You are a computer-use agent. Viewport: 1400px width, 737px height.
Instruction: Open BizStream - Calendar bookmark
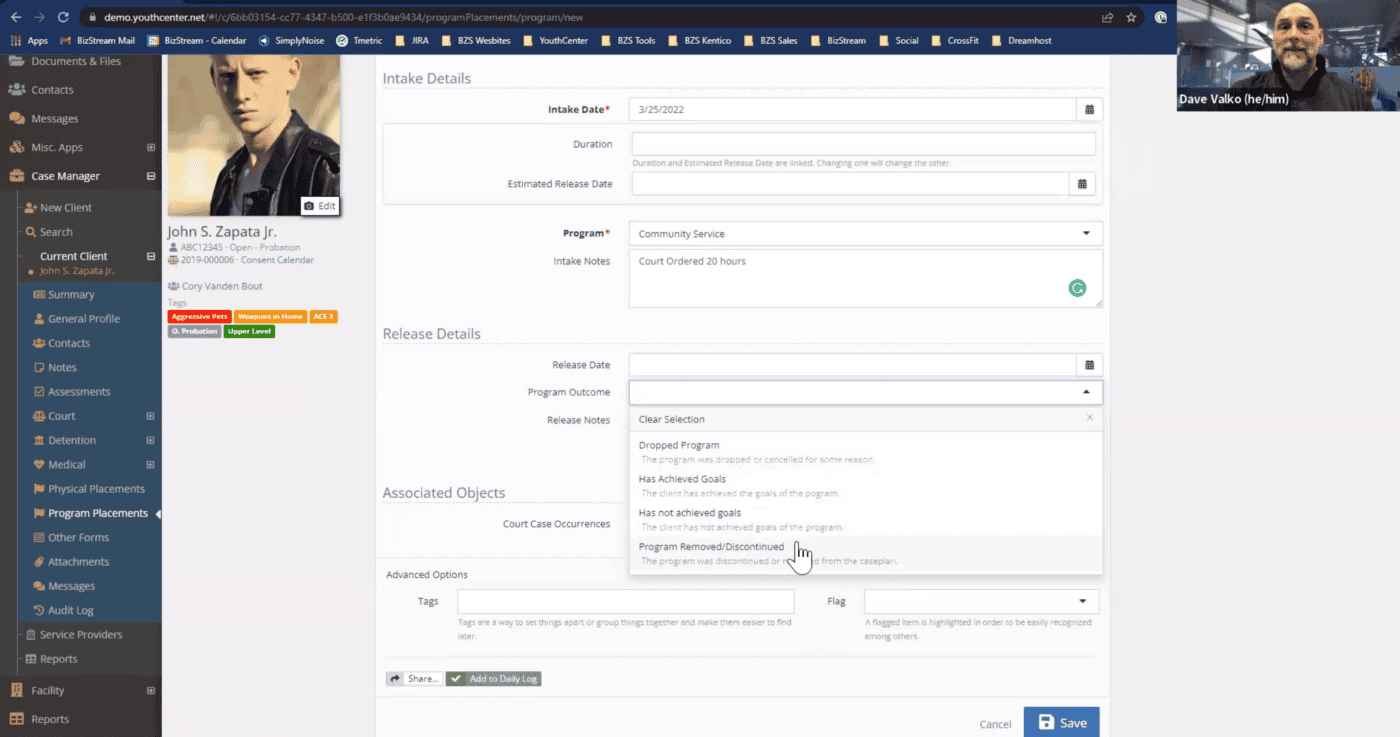pyautogui.click(x=197, y=41)
